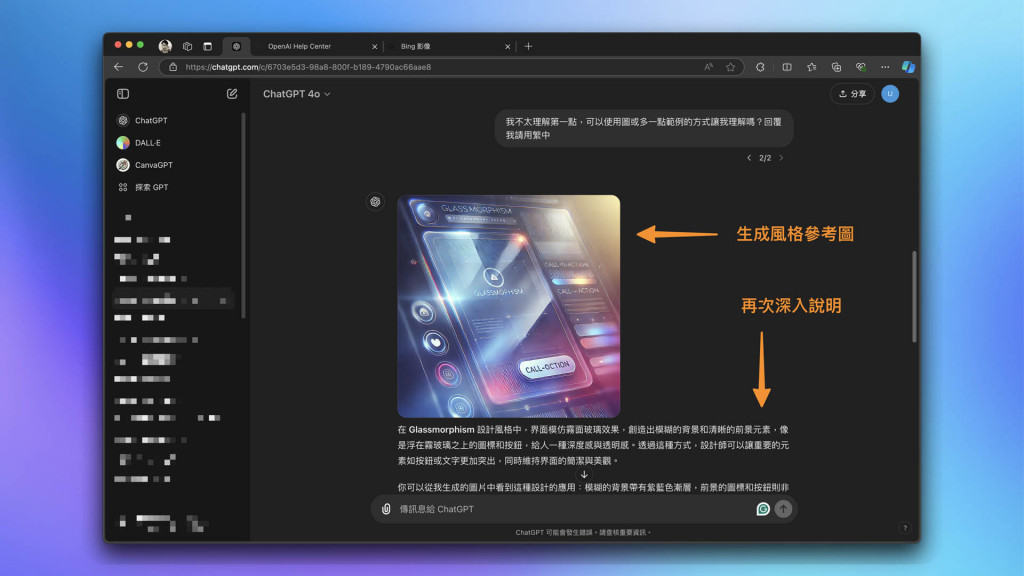Select the active ChatGPT tab
The height and width of the screenshot is (576, 1024).
click(236, 46)
